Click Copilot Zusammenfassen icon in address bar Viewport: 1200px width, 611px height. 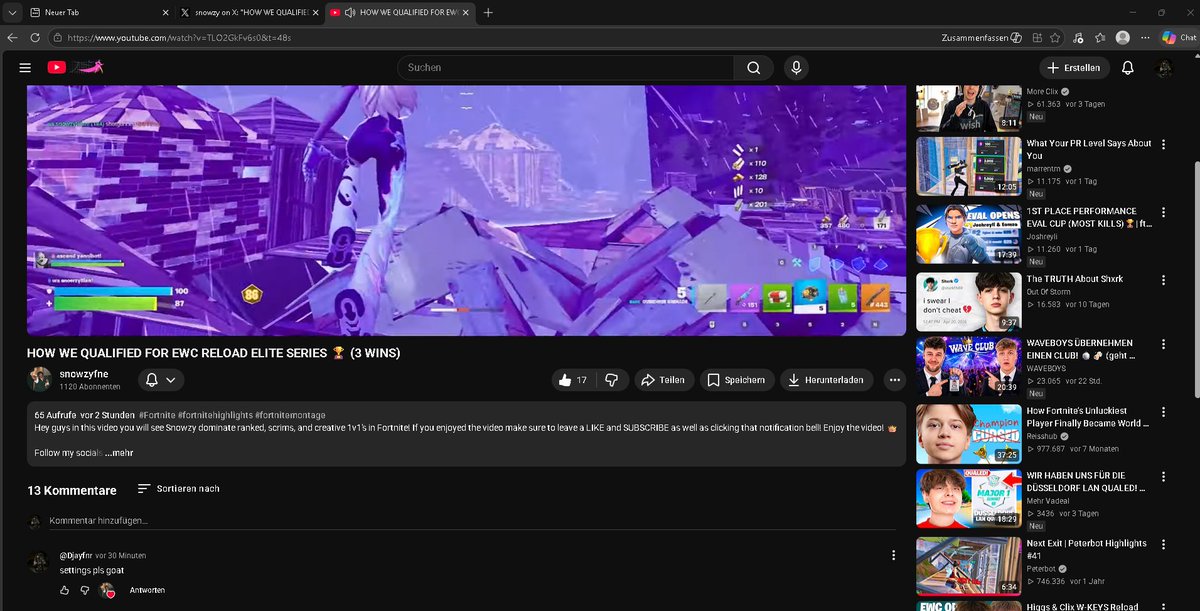[x=1016, y=37]
